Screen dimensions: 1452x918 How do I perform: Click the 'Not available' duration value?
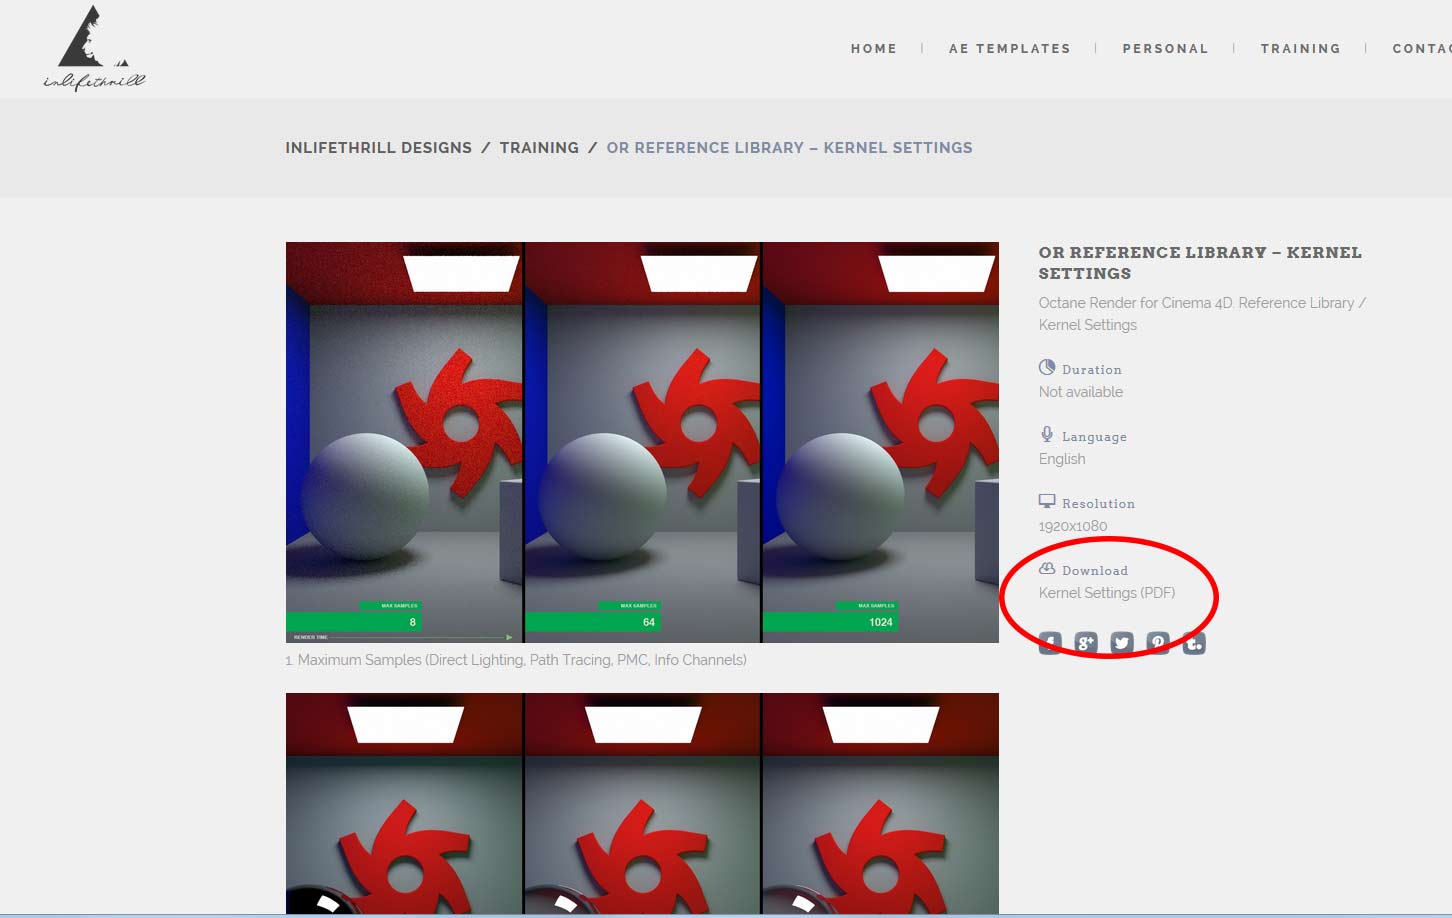click(1081, 392)
